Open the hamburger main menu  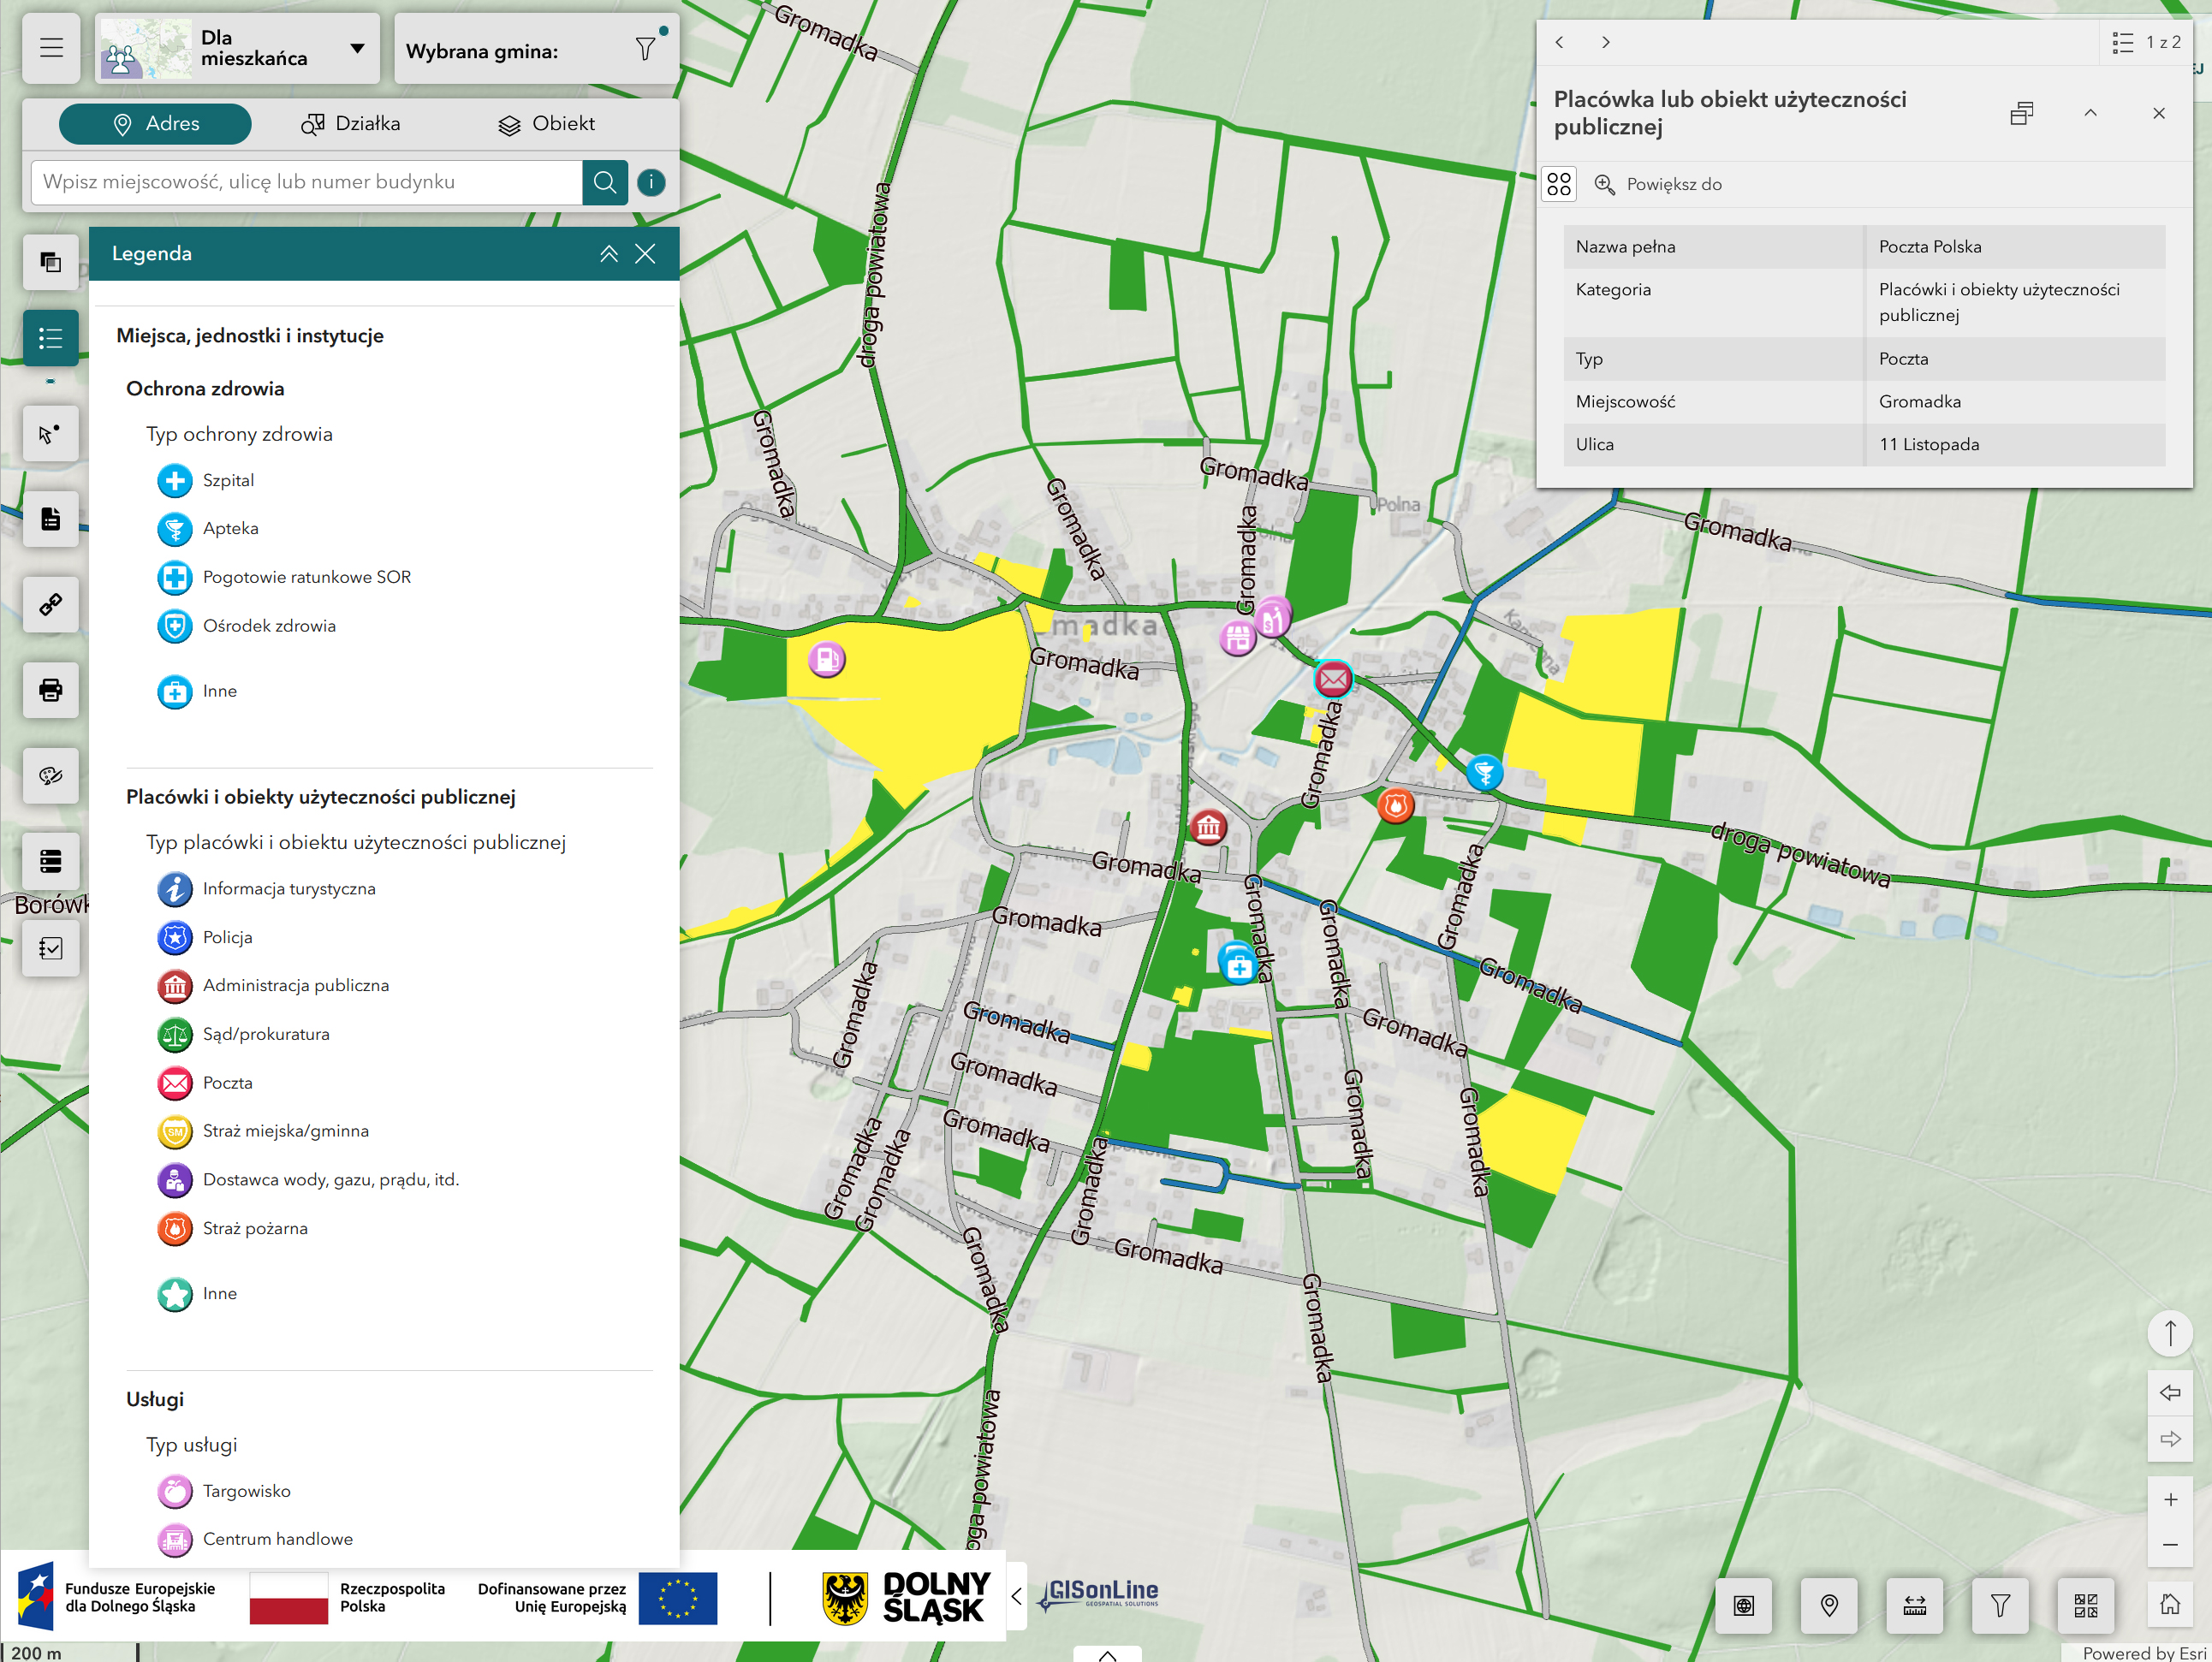[51, 48]
